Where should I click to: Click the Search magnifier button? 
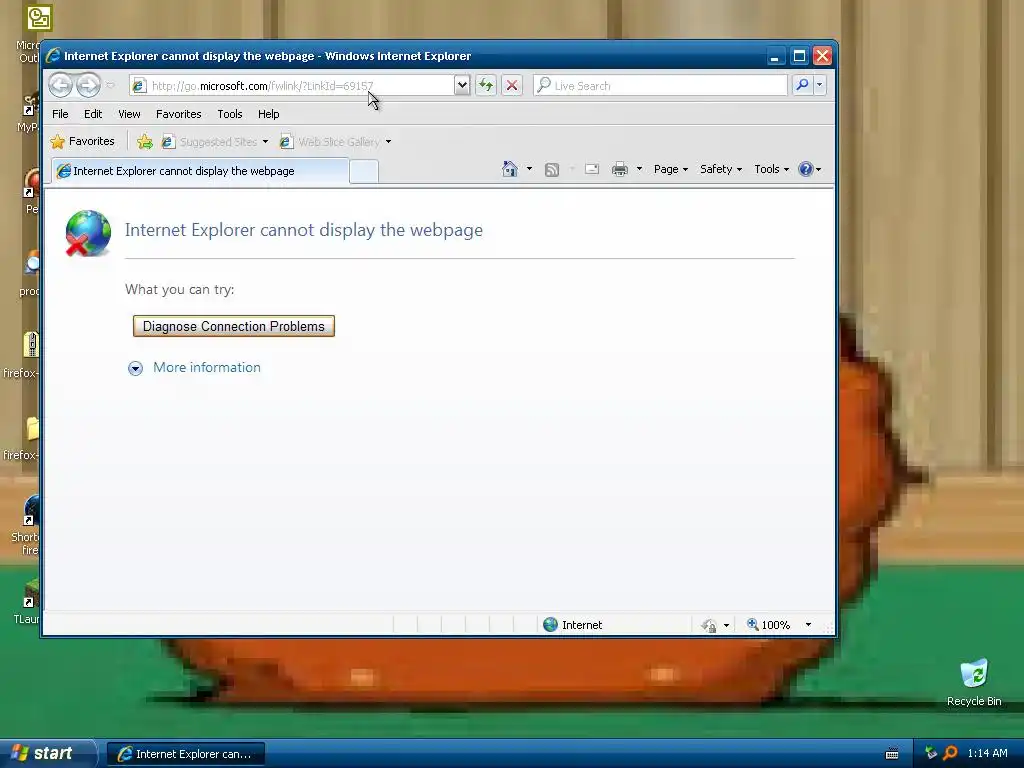802,85
